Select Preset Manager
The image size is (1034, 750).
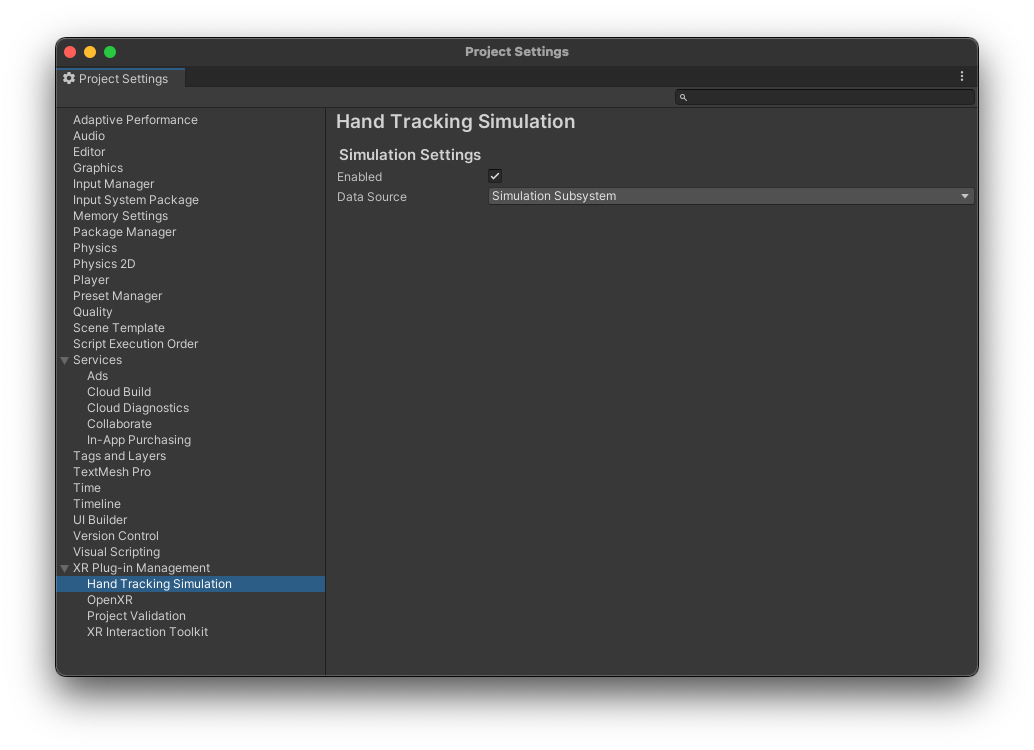coord(117,296)
